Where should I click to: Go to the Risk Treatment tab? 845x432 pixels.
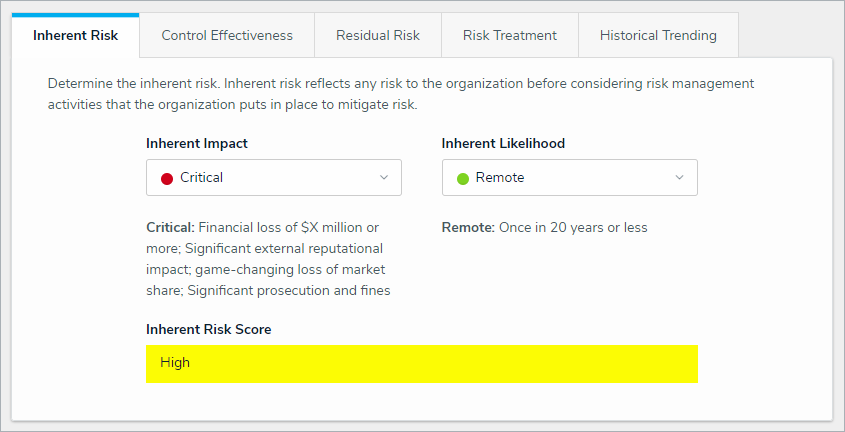tap(509, 35)
